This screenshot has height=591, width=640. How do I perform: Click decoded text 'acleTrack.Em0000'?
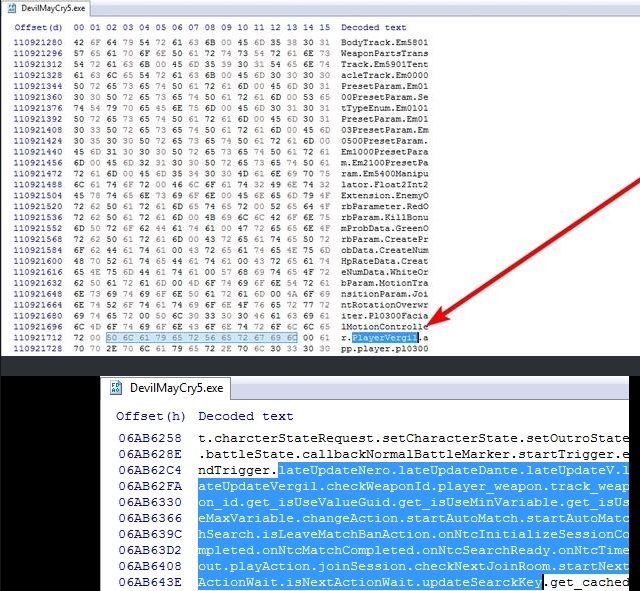pyautogui.click(x=384, y=75)
